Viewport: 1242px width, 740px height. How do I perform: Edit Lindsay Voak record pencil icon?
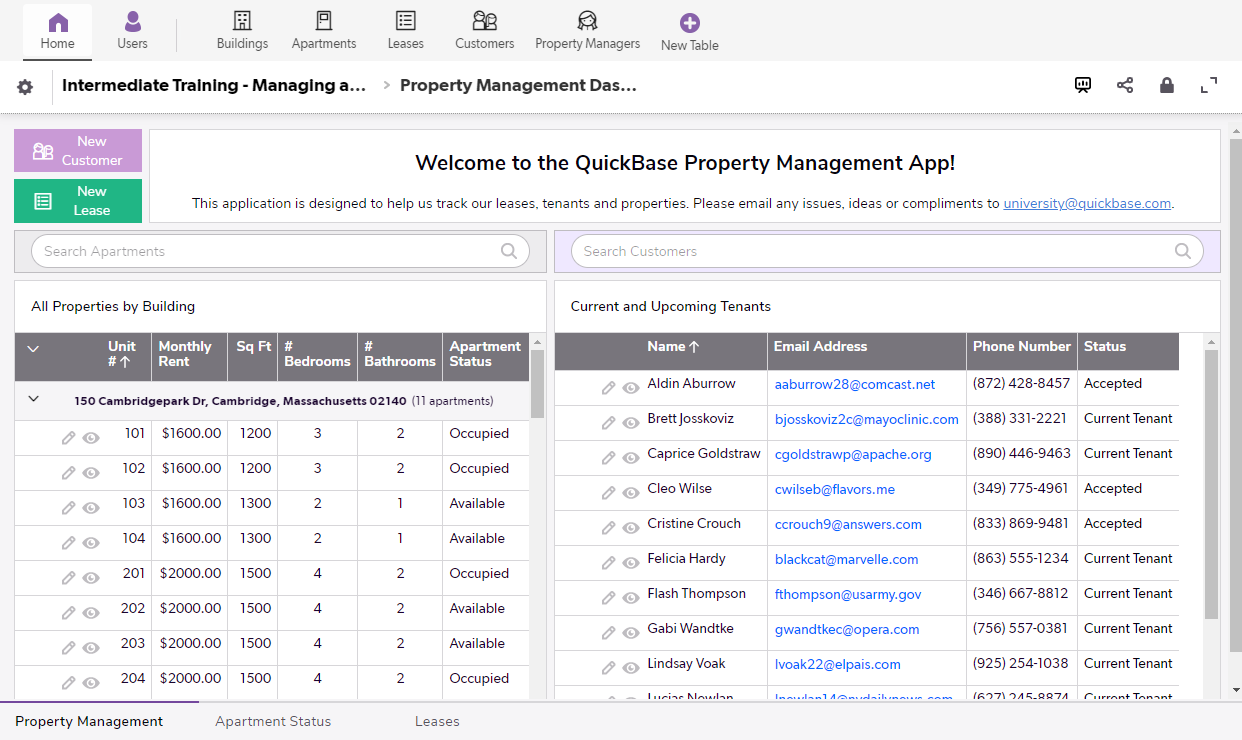(x=609, y=668)
